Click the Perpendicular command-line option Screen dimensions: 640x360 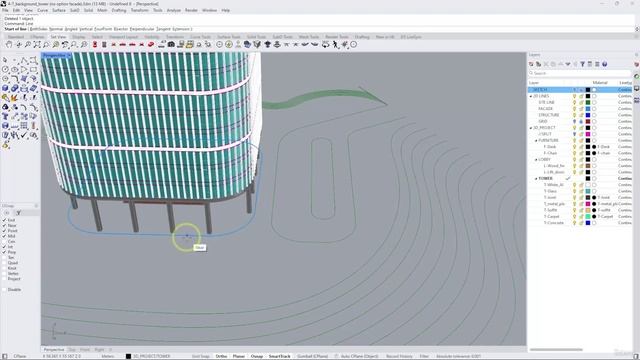(x=142, y=29)
